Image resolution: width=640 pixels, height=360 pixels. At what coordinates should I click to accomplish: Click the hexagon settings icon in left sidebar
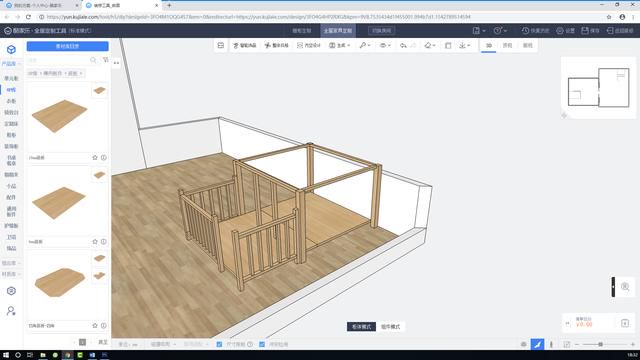(x=11, y=291)
